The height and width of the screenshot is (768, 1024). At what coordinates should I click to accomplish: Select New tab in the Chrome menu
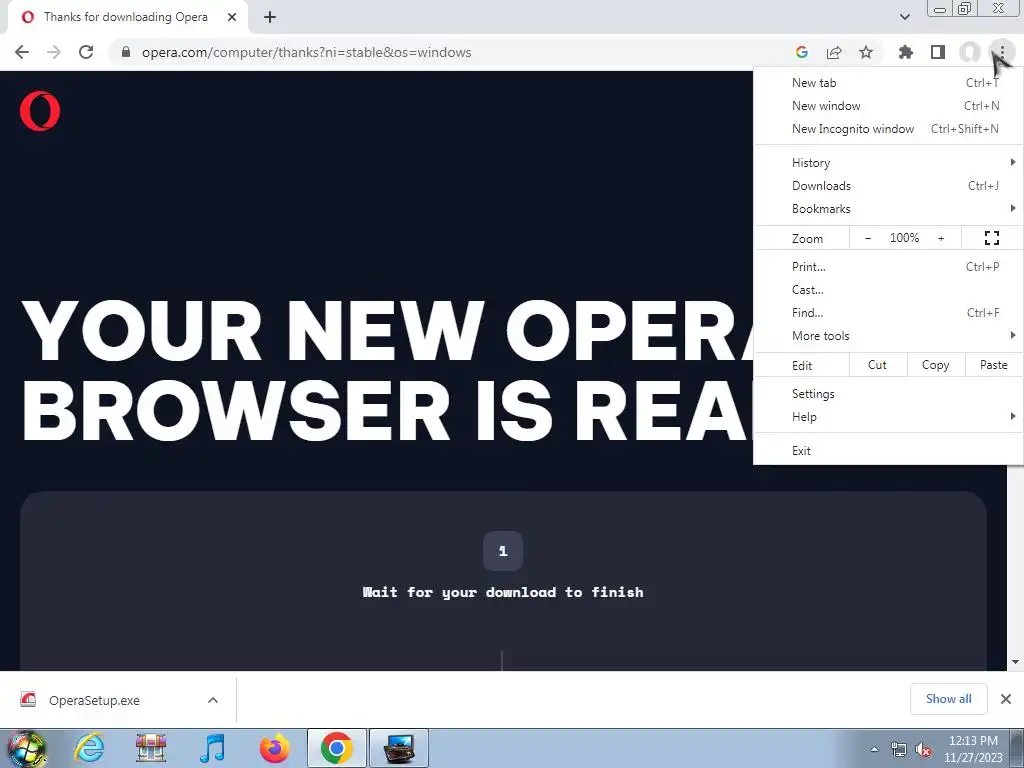[x=888, y=83]
